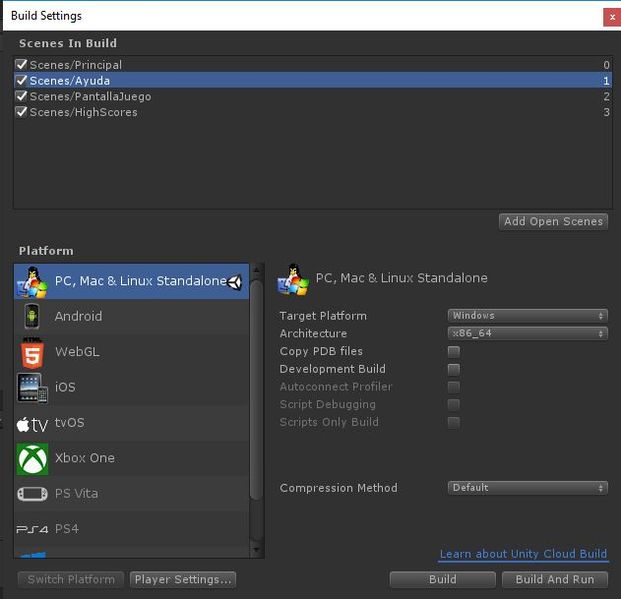Toggle the Scenes/HighScores checkbox
The width and height of the screenshot is (621, 599).
(x=21, y=112)
